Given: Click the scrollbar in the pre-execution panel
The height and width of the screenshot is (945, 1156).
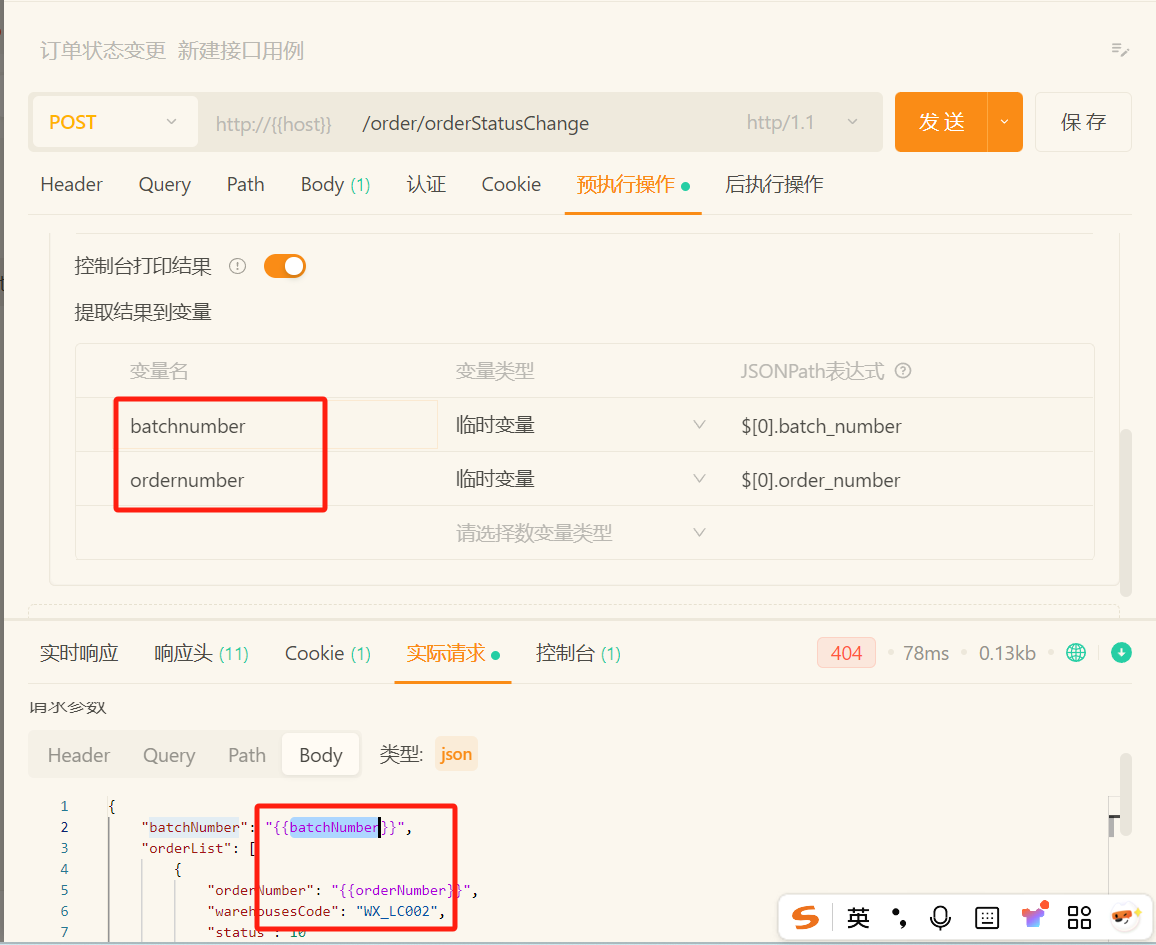Looking at the screenshot, I should click(1125, 512).
